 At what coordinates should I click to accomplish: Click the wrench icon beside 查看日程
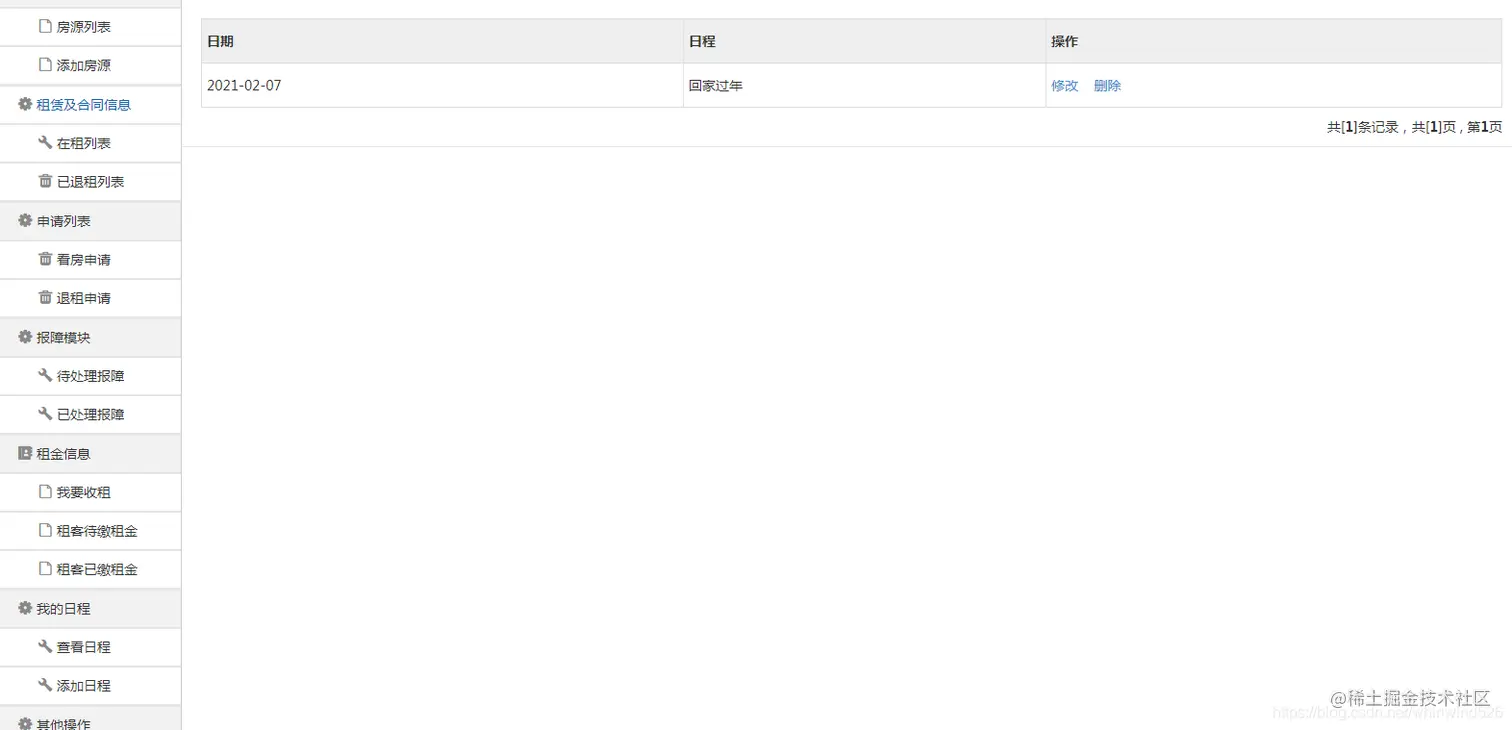pos(44,647)
